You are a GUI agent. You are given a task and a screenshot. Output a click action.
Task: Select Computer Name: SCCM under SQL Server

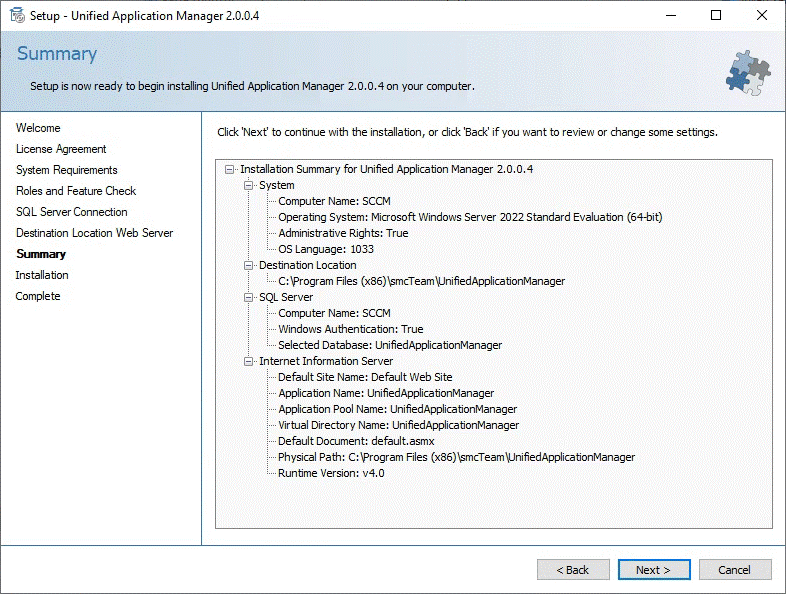click(334, 313)
